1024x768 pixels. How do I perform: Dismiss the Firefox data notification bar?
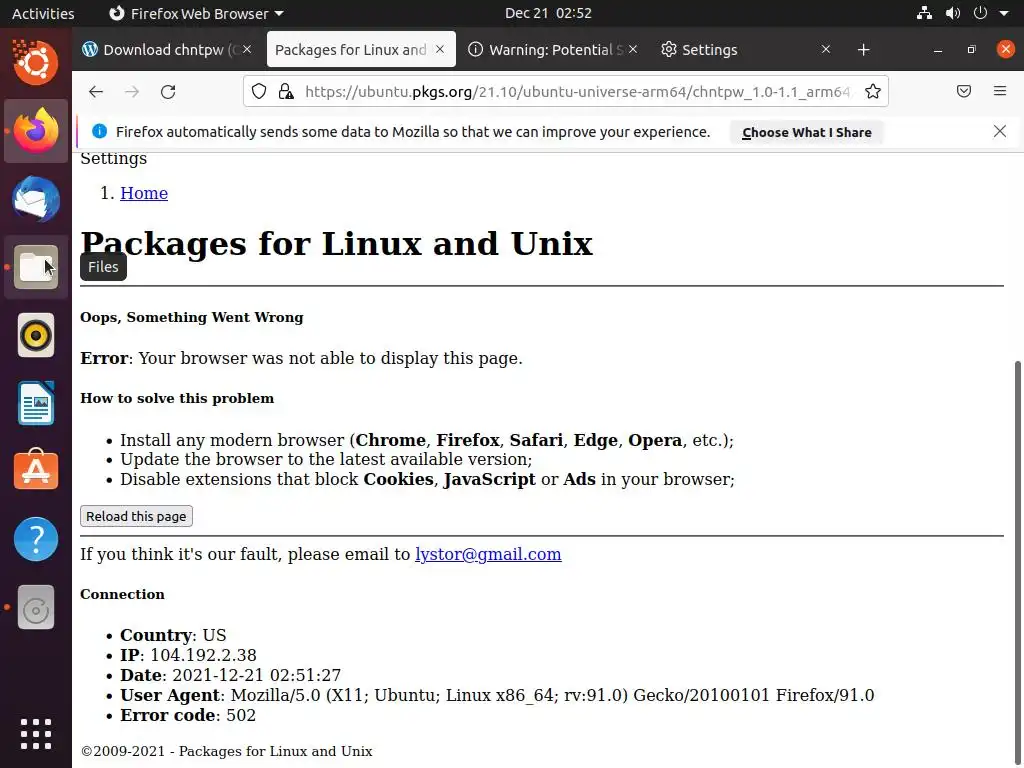click(x=999, y=131)
